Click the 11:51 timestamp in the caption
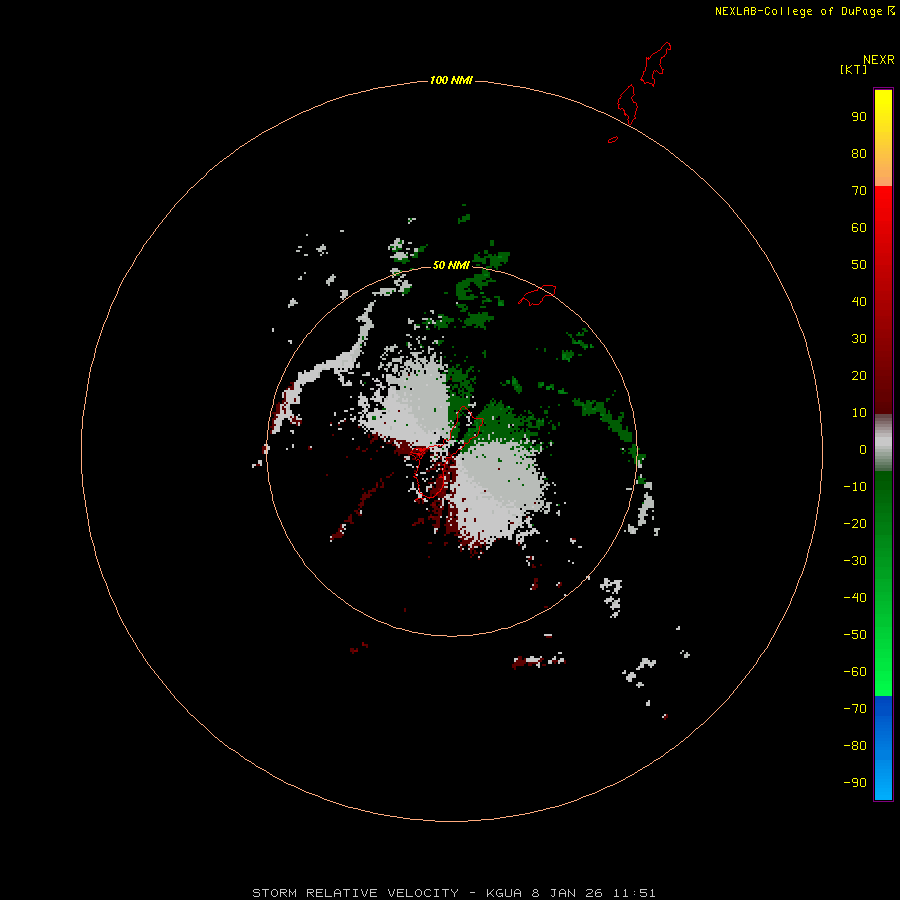 pyautogui.click(x=634, y=893)
